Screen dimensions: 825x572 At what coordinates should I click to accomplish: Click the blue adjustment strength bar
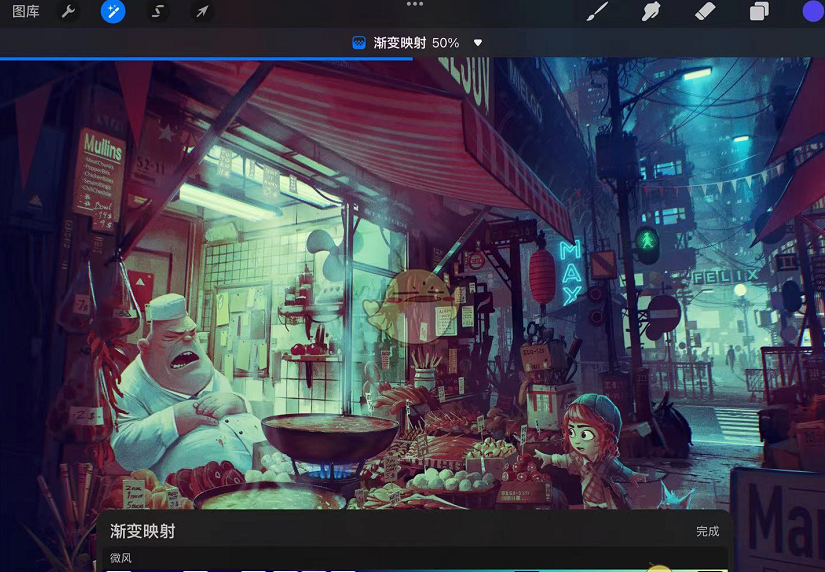click(206, 59)
